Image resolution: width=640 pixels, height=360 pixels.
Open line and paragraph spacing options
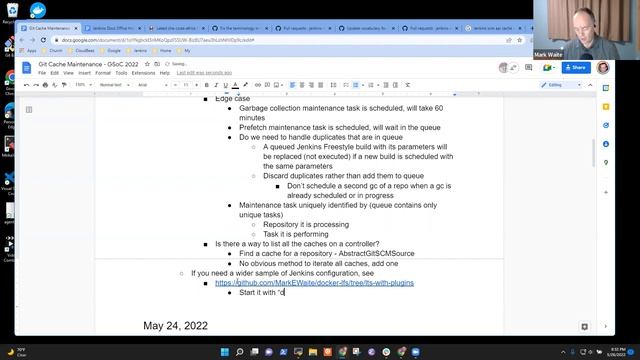tap(333, 85)
